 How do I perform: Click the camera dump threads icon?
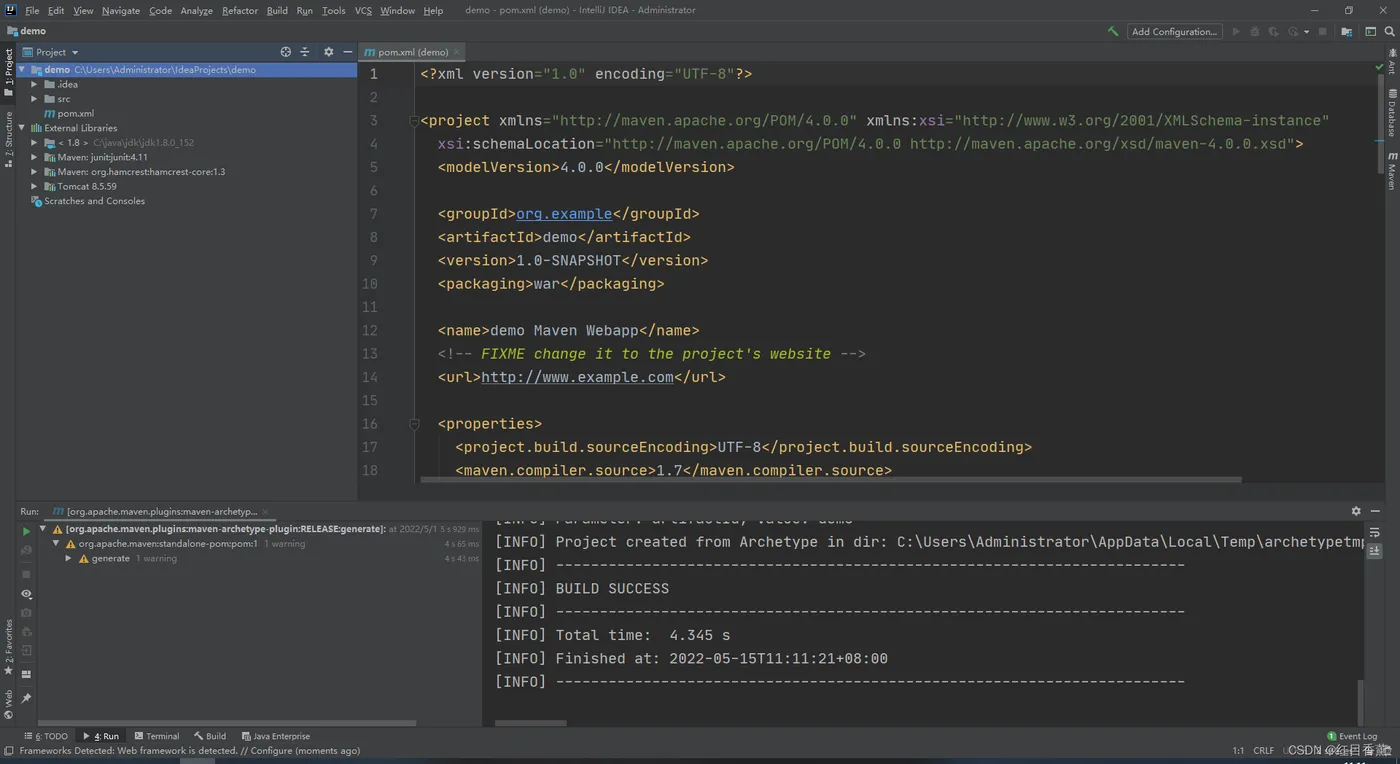(x=26, y=612)
